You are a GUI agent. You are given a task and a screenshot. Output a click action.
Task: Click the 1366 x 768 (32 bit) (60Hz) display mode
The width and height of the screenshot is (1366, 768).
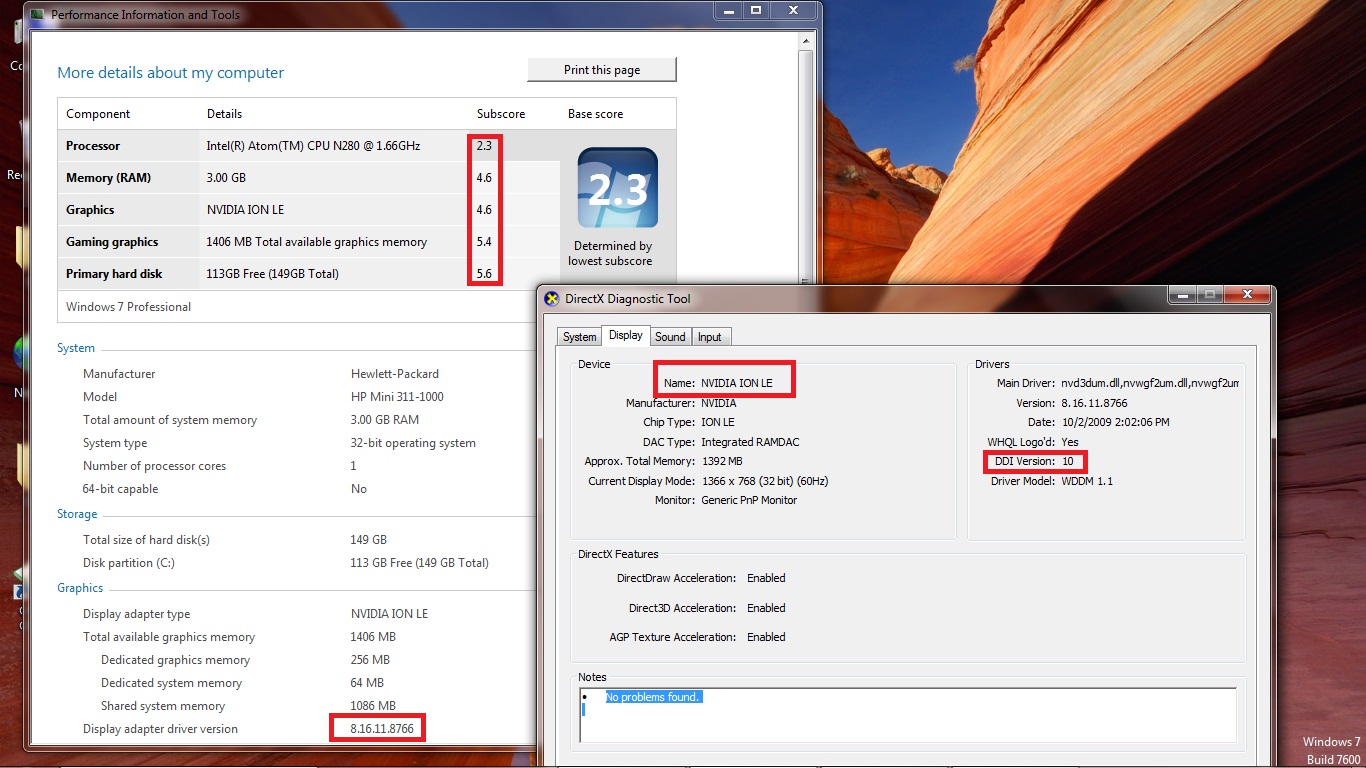coord(765,481)
